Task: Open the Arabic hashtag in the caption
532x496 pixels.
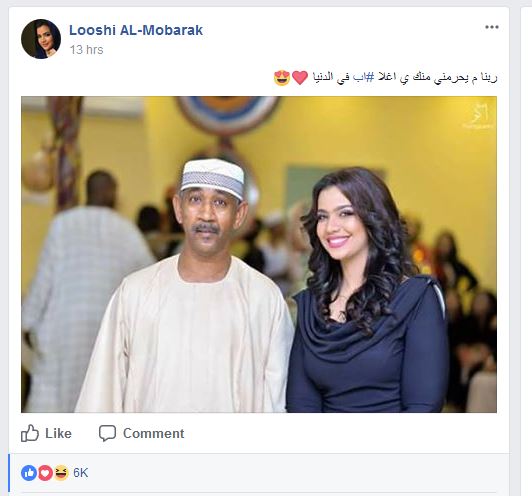Action: (363, 77)
